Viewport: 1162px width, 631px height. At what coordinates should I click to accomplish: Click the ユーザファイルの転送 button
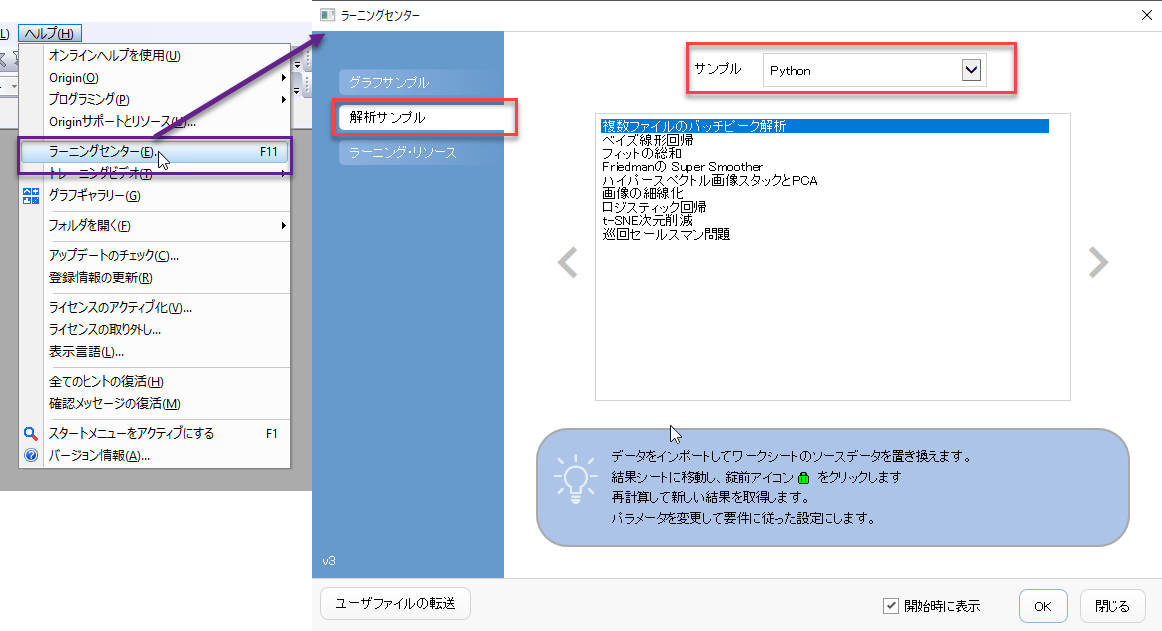(x=394, y=603)
